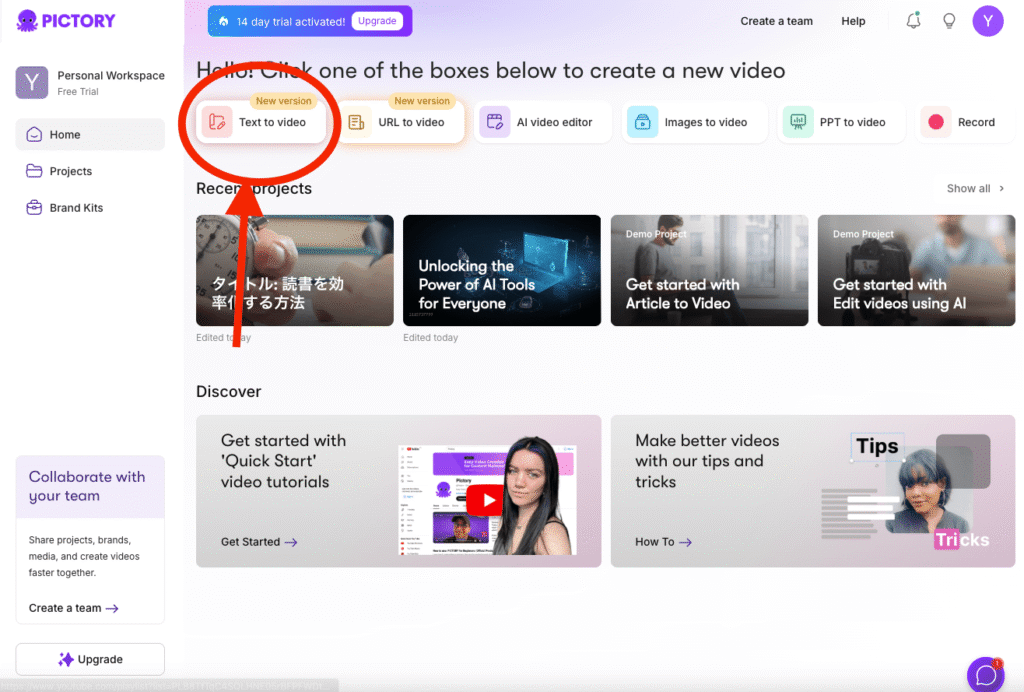Click Edited today under AI Tools project
Screen dimensions: 1024x692
(x=430, y=338)
